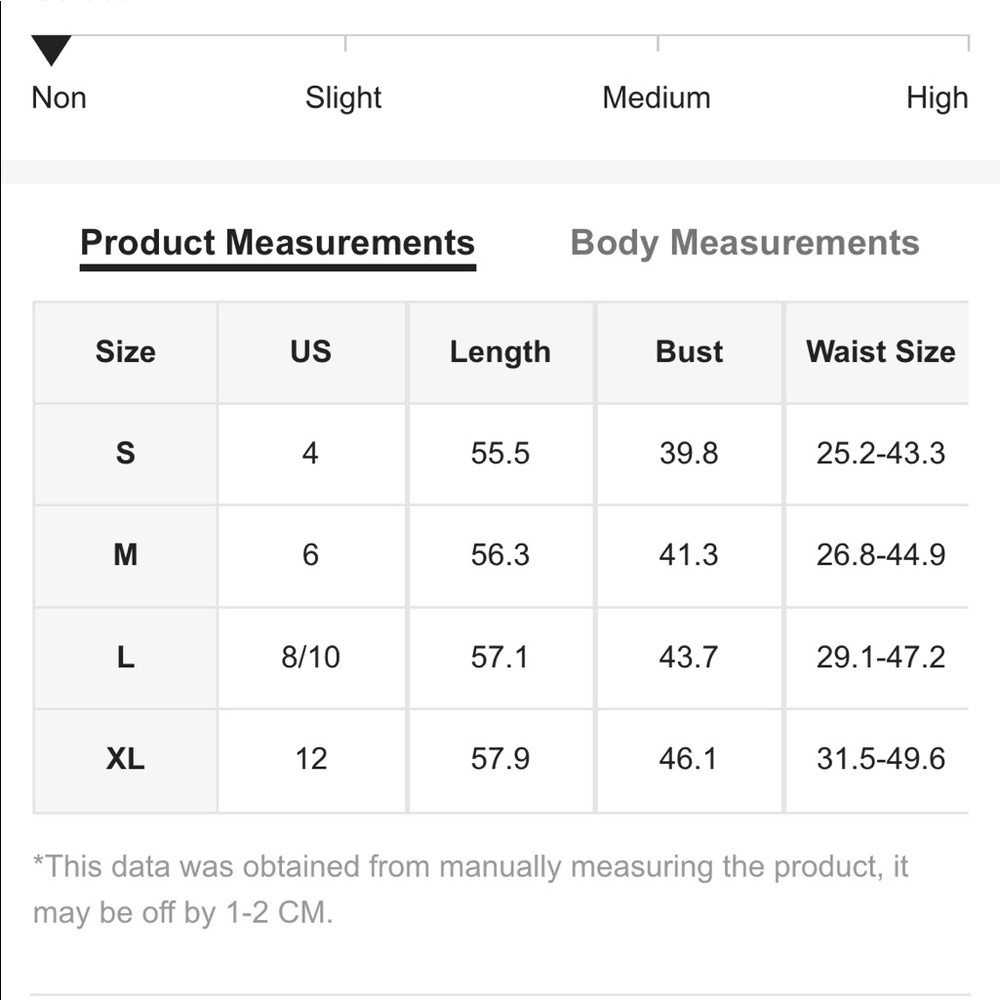Viewport: 1000px width, 1000px height.
Task: Click the Bust column header
Action: click(x=689, y=352)
